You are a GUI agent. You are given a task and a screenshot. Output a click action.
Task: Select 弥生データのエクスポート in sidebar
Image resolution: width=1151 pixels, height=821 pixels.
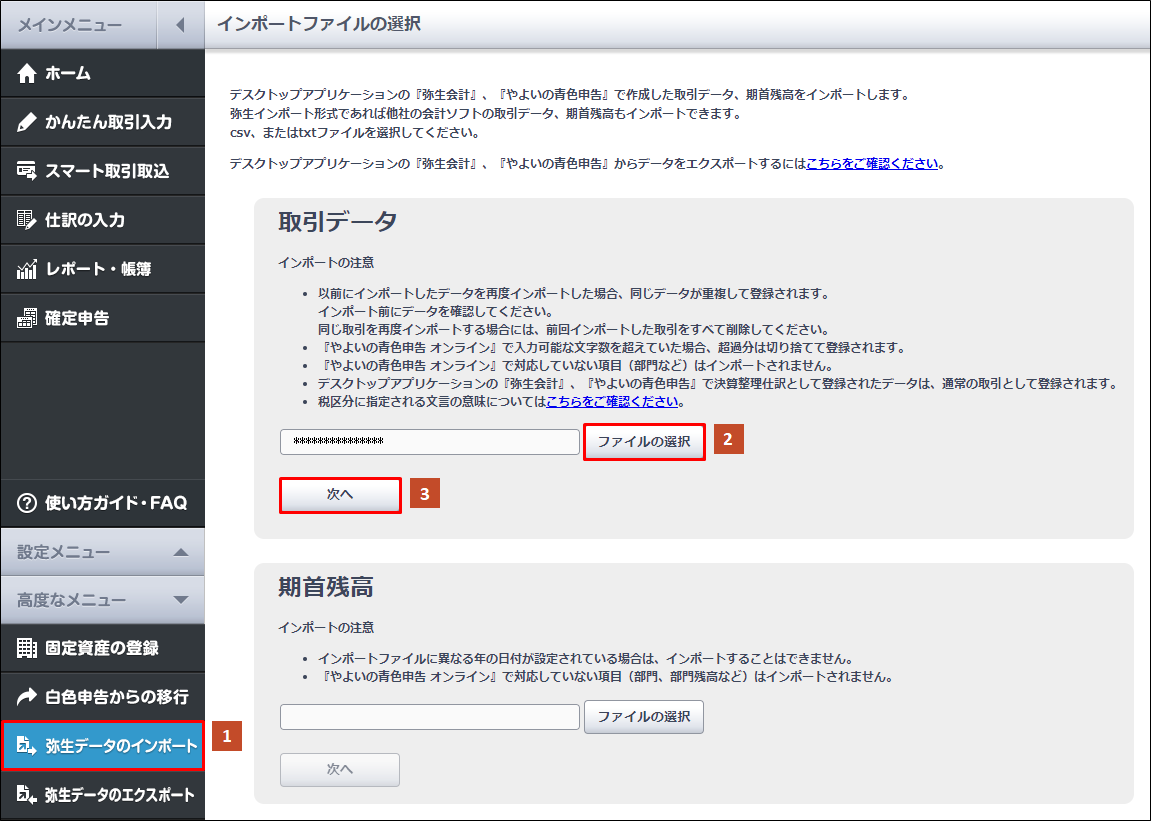pos(103,794)
